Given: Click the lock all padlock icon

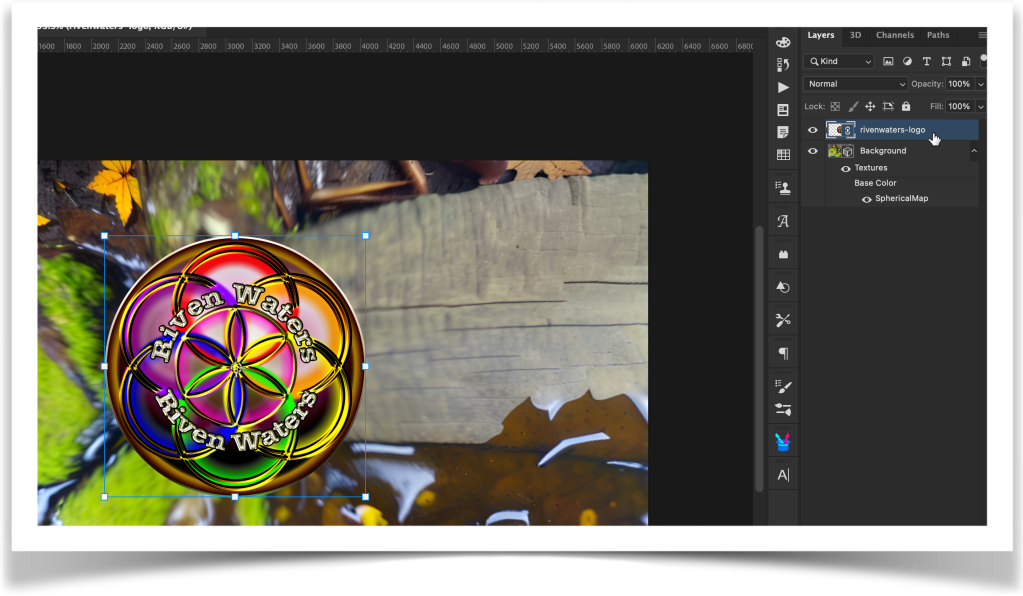Looking at the screenshot, I should tap(906, 106).
